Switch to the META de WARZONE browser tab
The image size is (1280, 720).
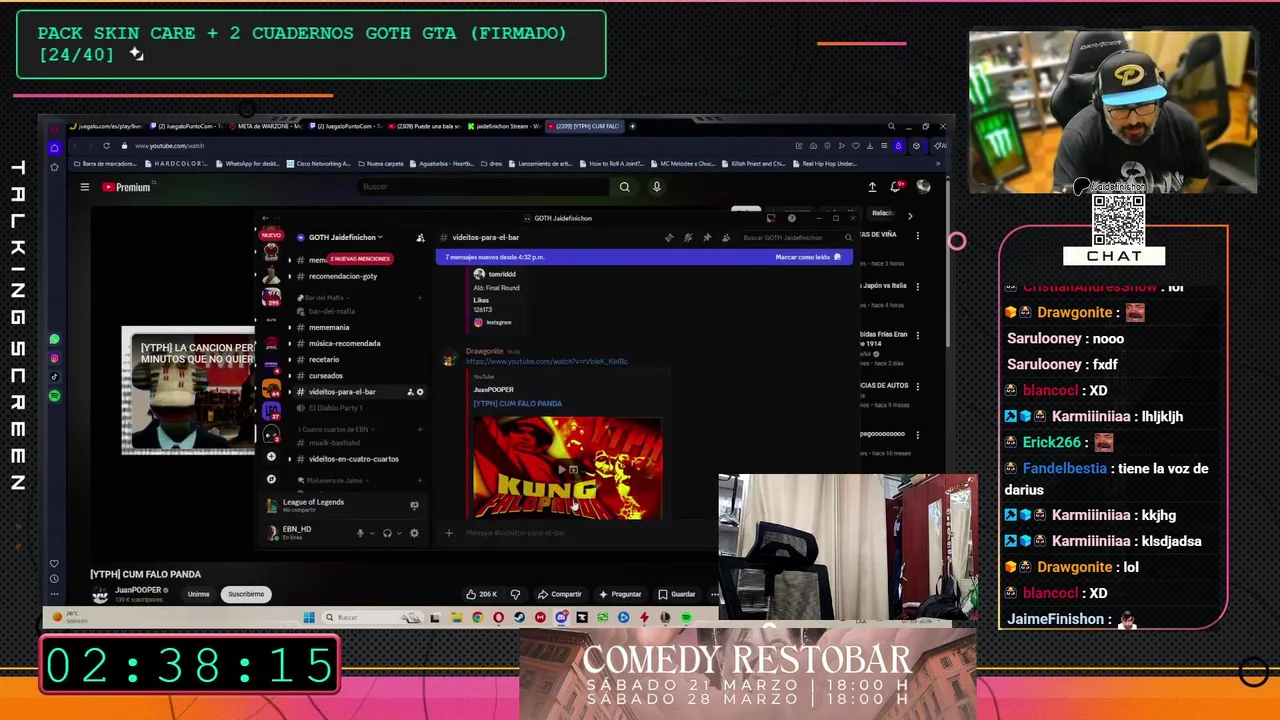266,126
